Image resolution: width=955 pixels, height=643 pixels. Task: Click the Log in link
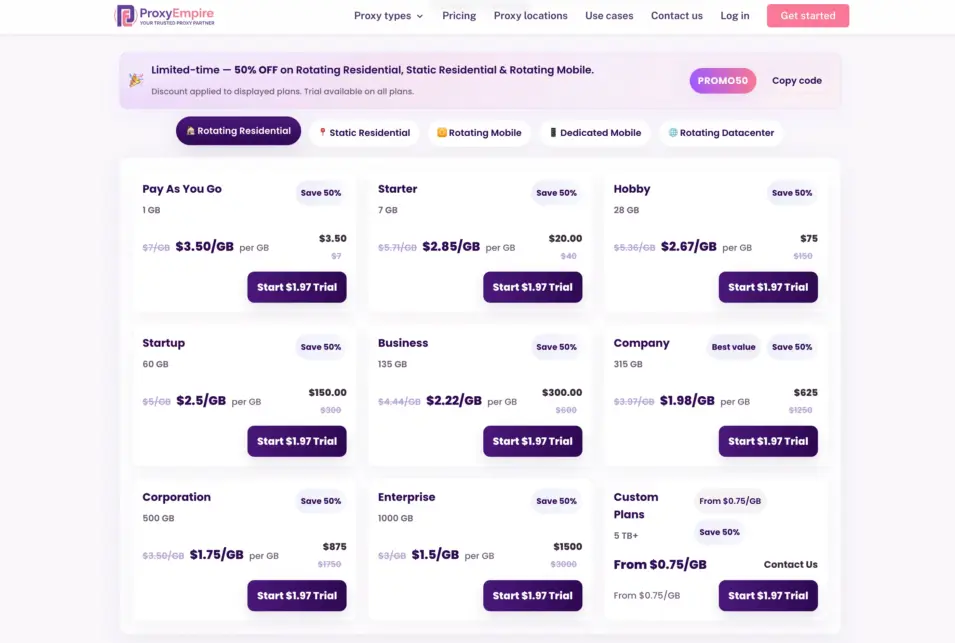(x=735, y=16)
